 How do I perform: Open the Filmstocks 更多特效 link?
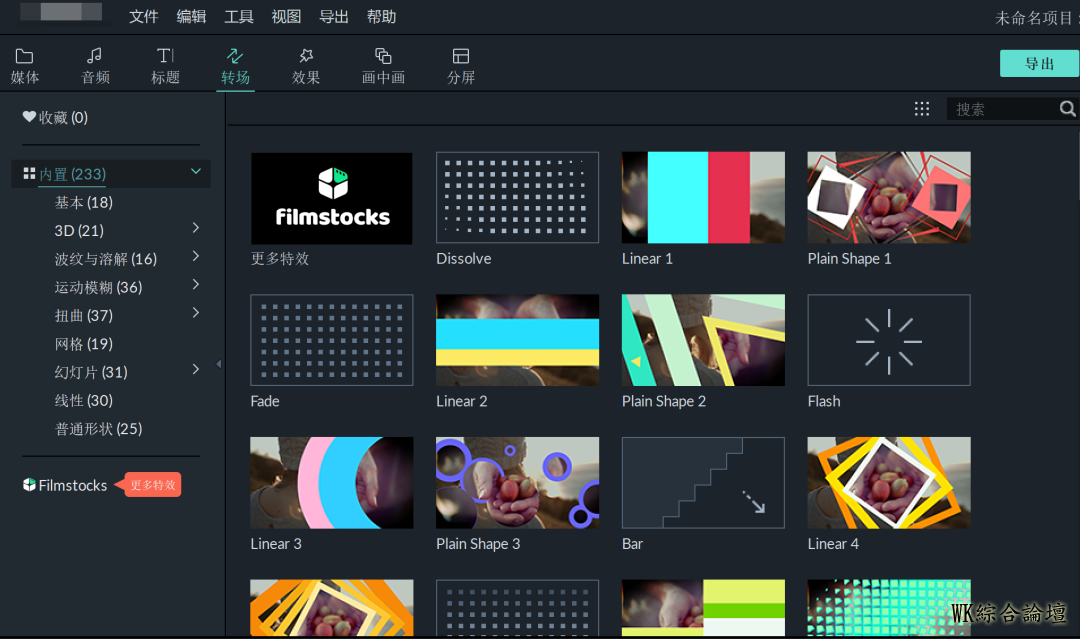[x=72, y=485]
